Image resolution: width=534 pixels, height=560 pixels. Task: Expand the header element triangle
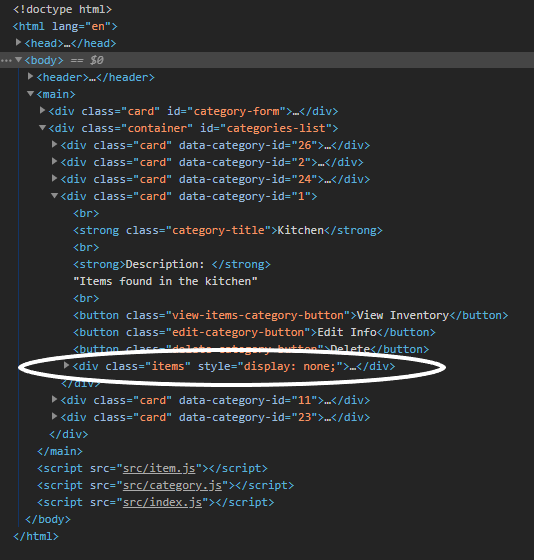point(30,76)
